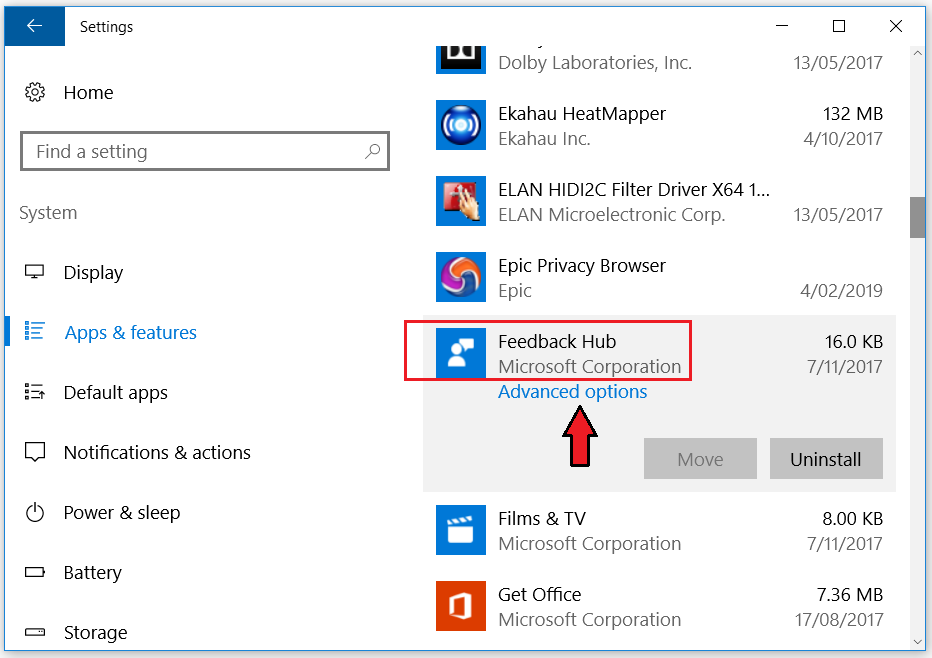The height and width of the screenshot is (658, 932).
Task: Select the Get Office entry name
Action: [540, 594]
